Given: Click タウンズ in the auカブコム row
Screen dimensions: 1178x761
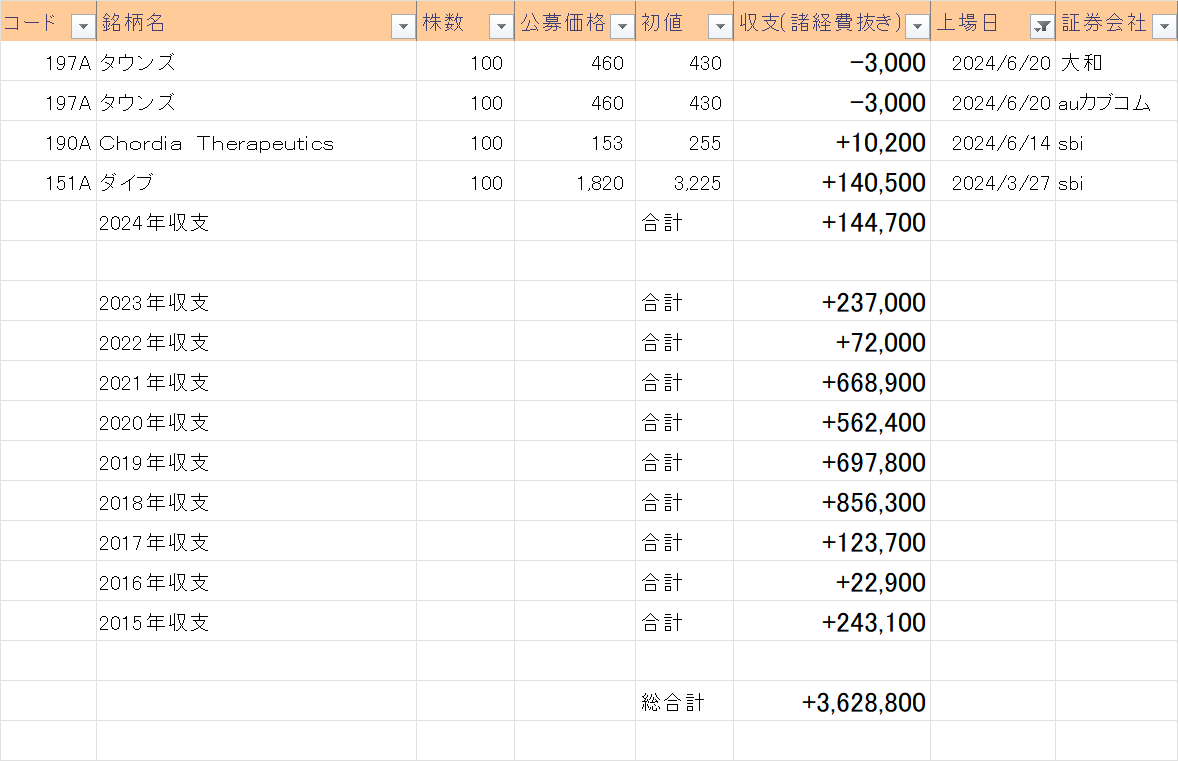Looking at the screenshot, I should [x=256, y=103].
